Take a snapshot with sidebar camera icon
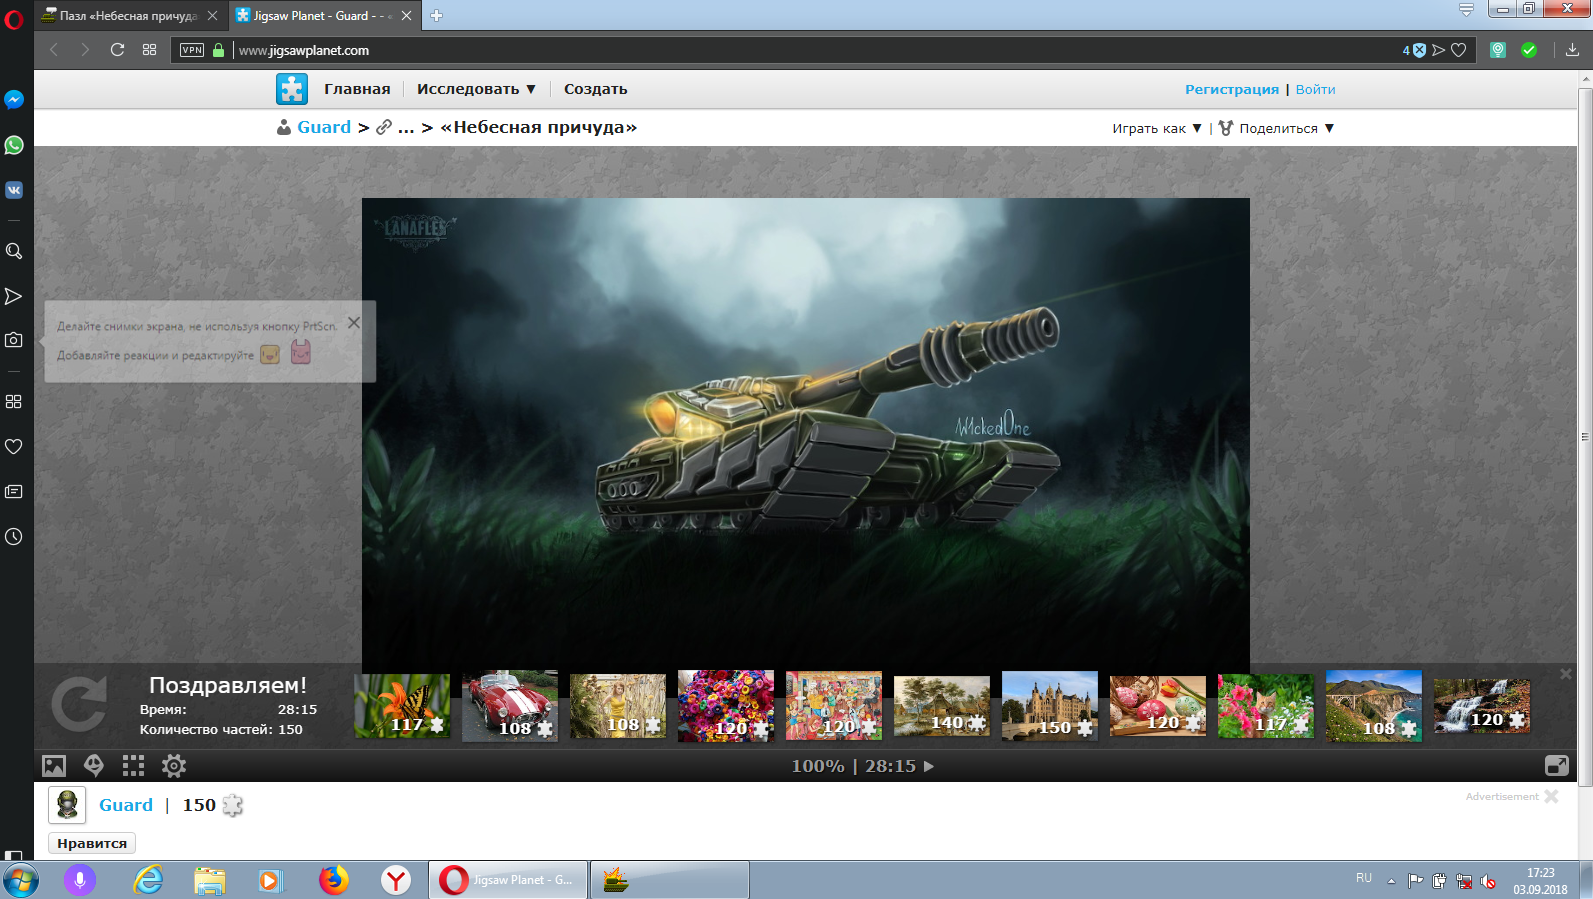This screenshot has height=899, width=1593. 14,340
